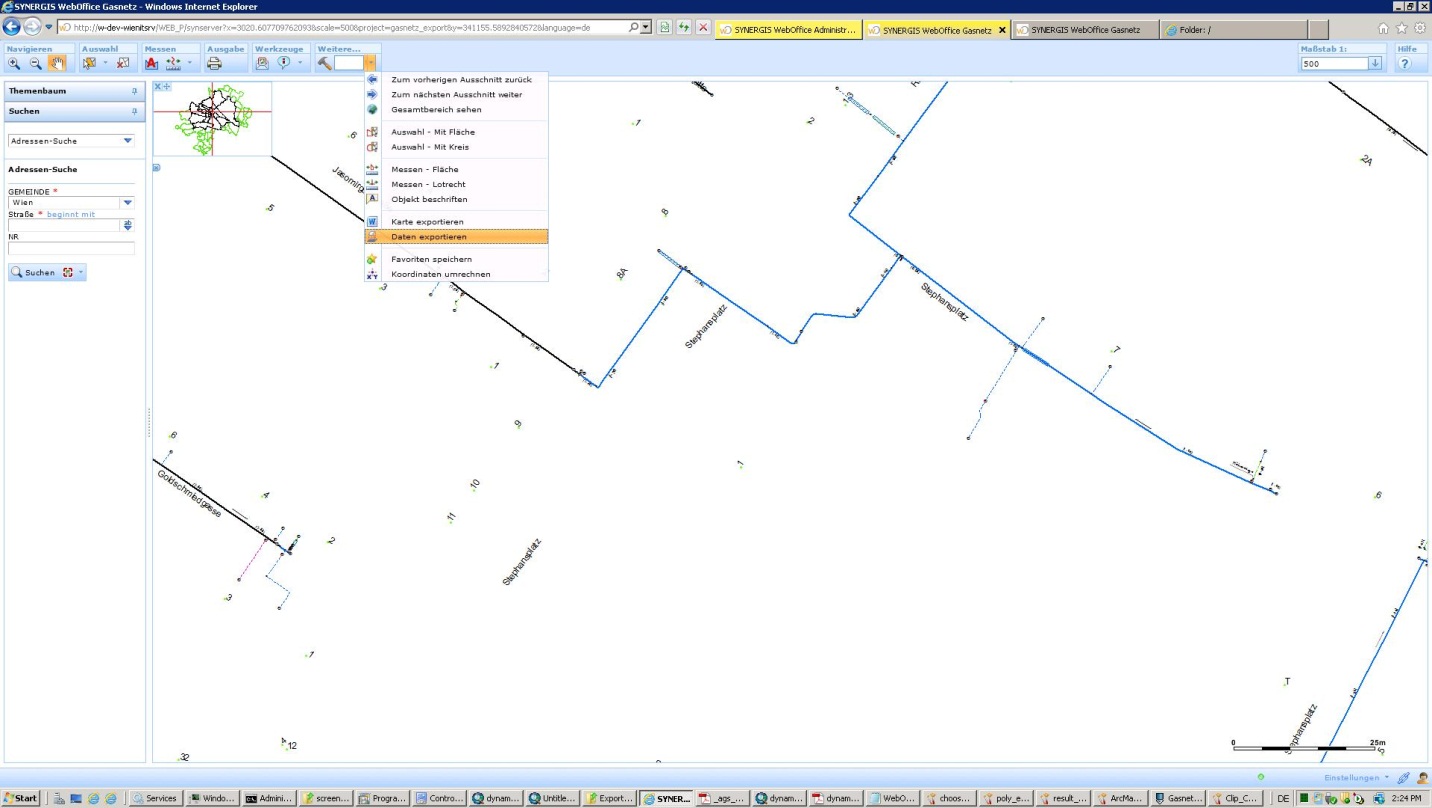Expand the Auswahl tool dropdown arrow
The height and width of the screenshot is (808, 1432).
[x=105, y=63]
